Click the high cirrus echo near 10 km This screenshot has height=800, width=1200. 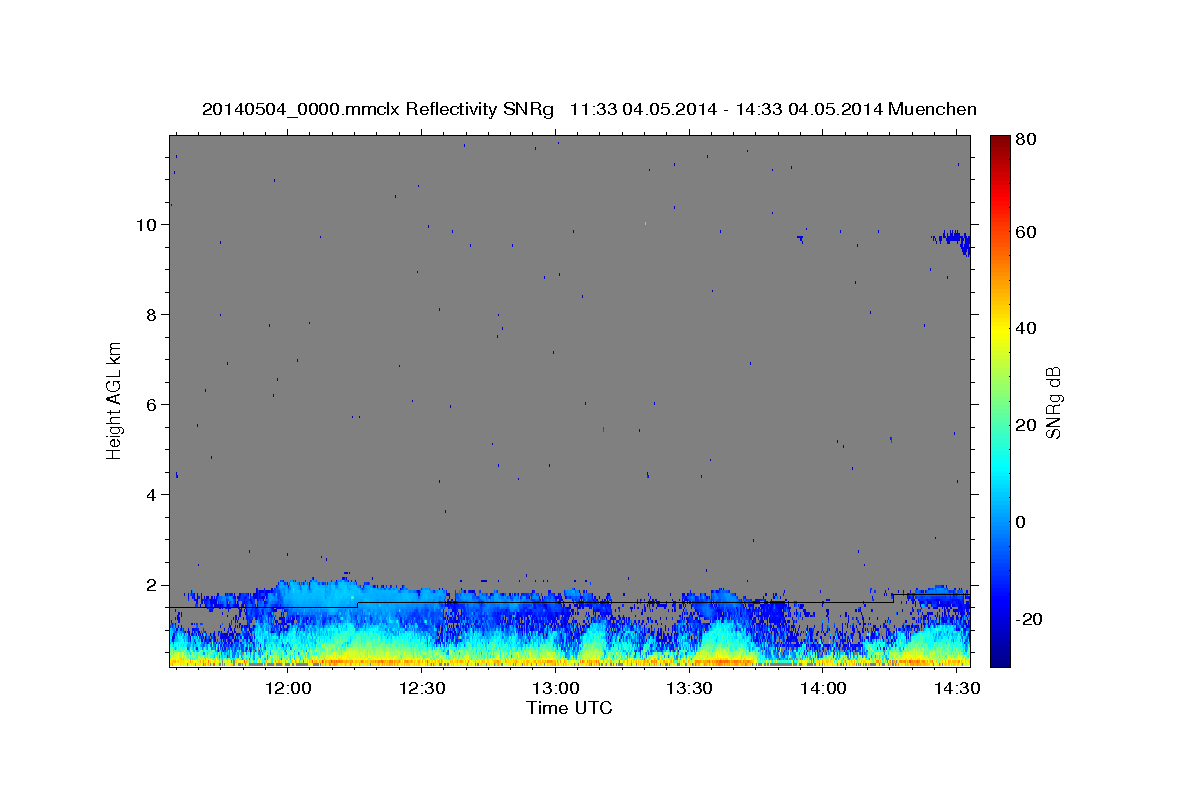[952, 240]
